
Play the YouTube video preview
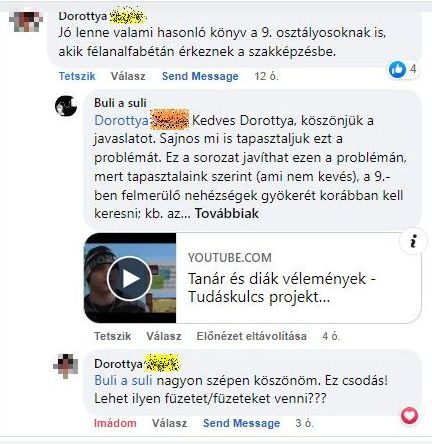129,279
